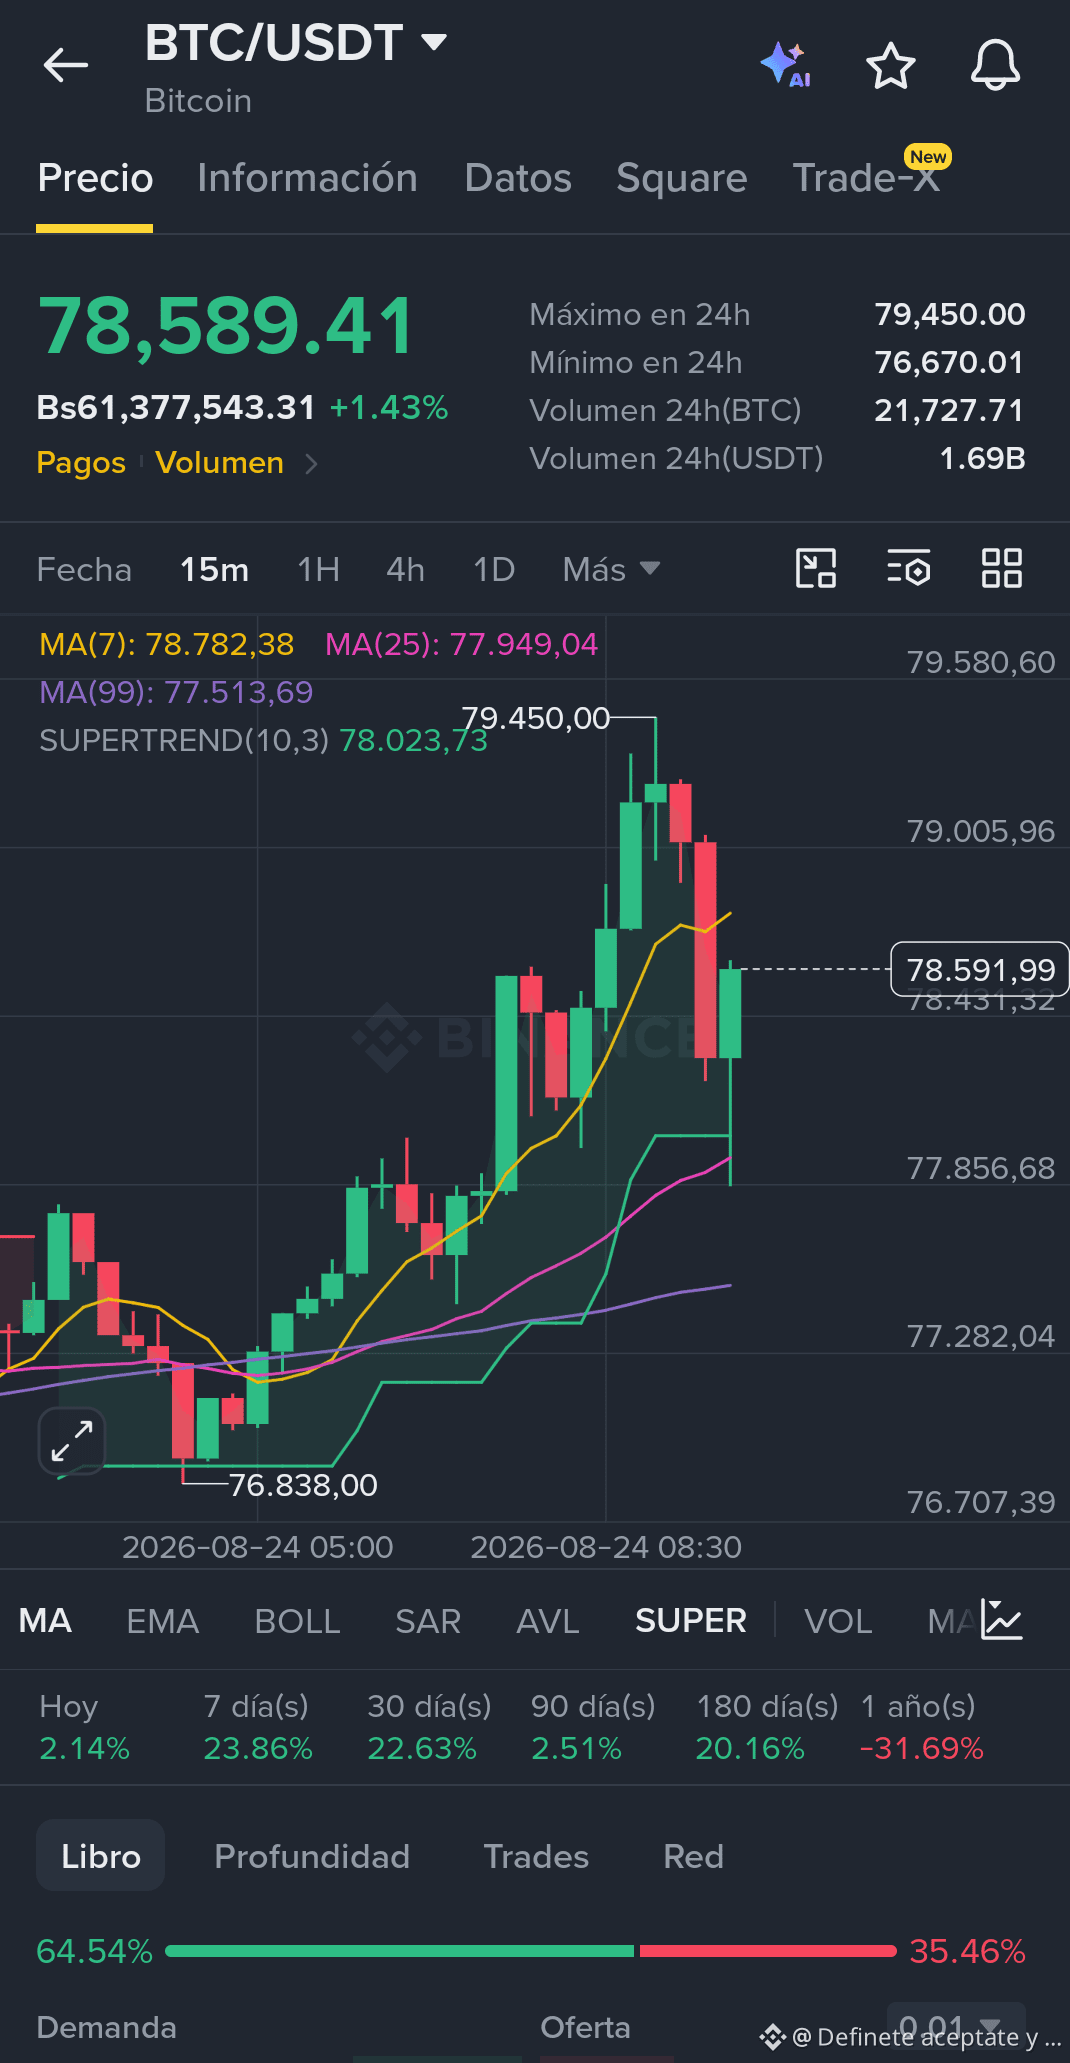This screenshot has width=1070, height=2063.
Task: Go back using the left arrow
Action: coord(66,66)
